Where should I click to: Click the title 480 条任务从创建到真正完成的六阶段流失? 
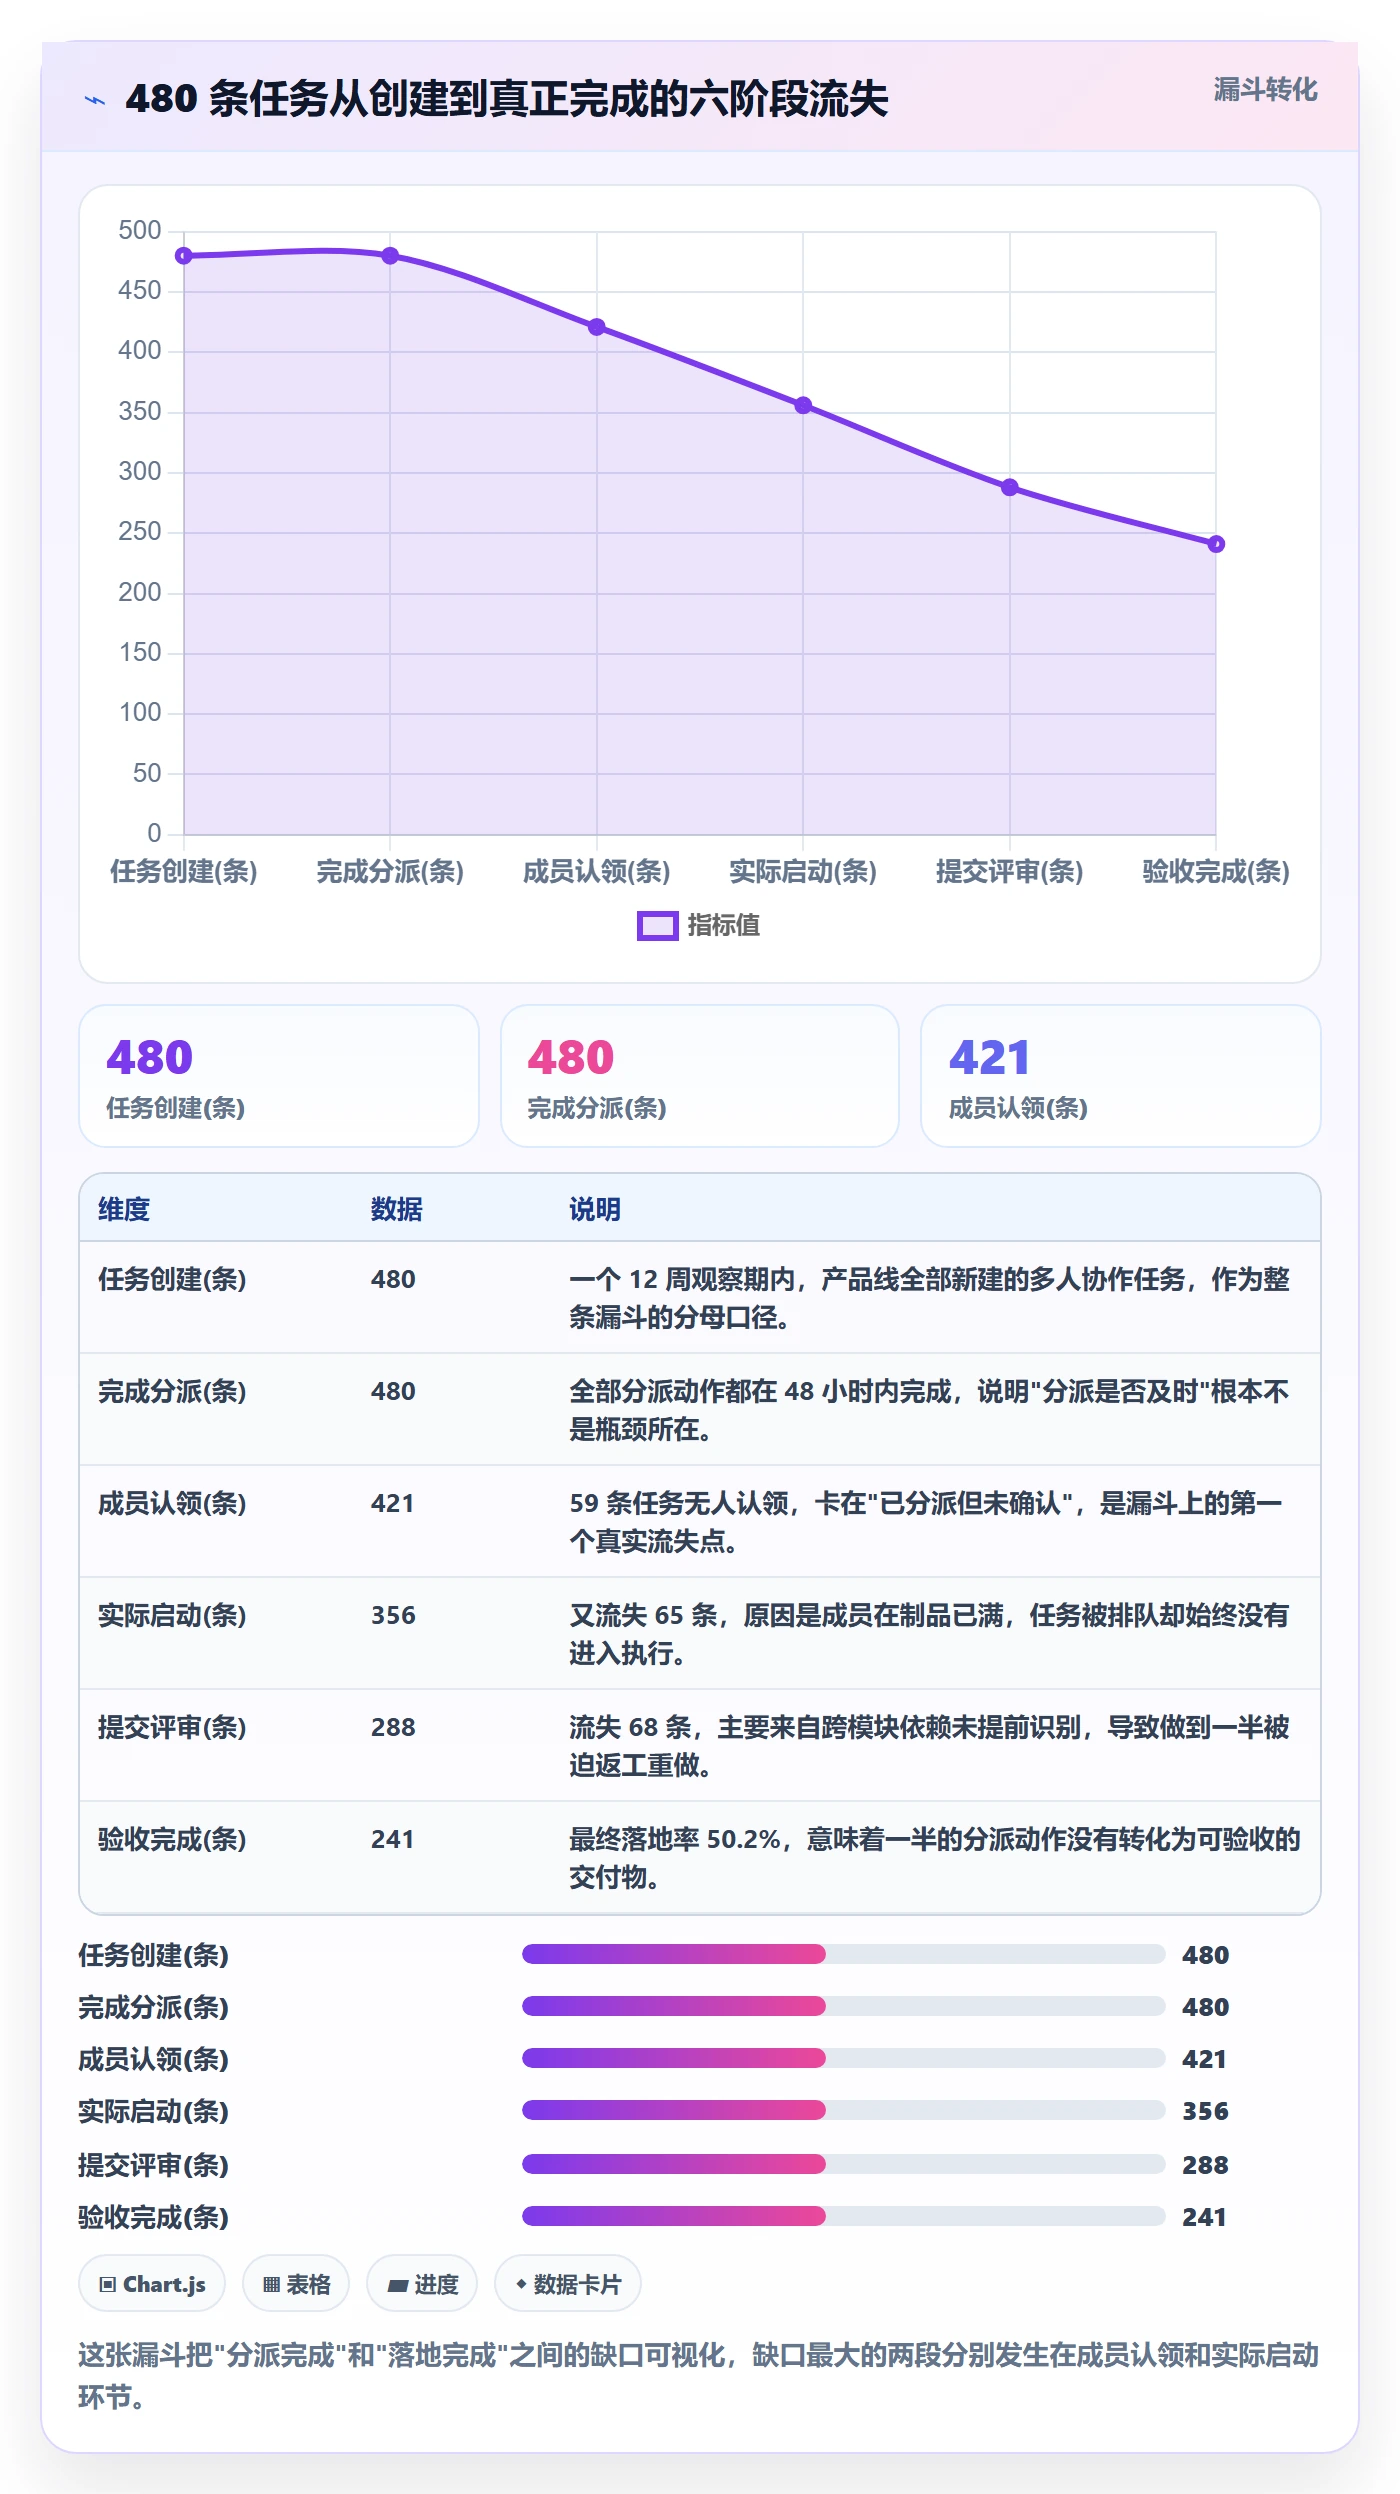tap(507, 99)
